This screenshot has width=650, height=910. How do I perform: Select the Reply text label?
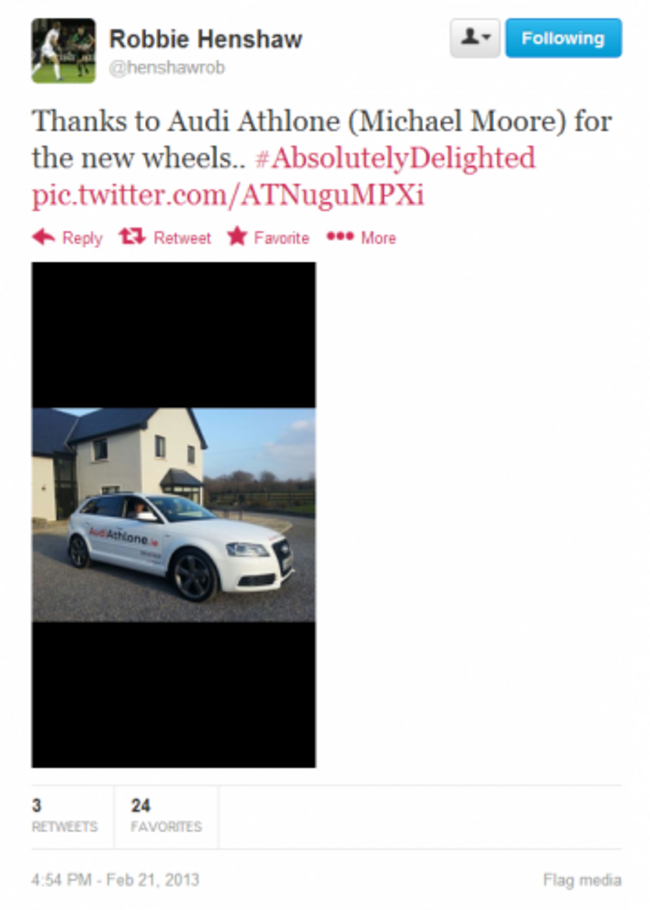[82, 238]
